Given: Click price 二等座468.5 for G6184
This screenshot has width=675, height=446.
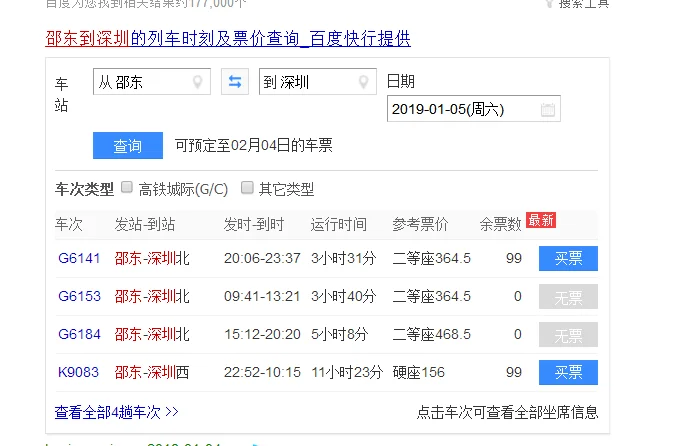Looking at the screenshot, I should click(x=431, y=334).
